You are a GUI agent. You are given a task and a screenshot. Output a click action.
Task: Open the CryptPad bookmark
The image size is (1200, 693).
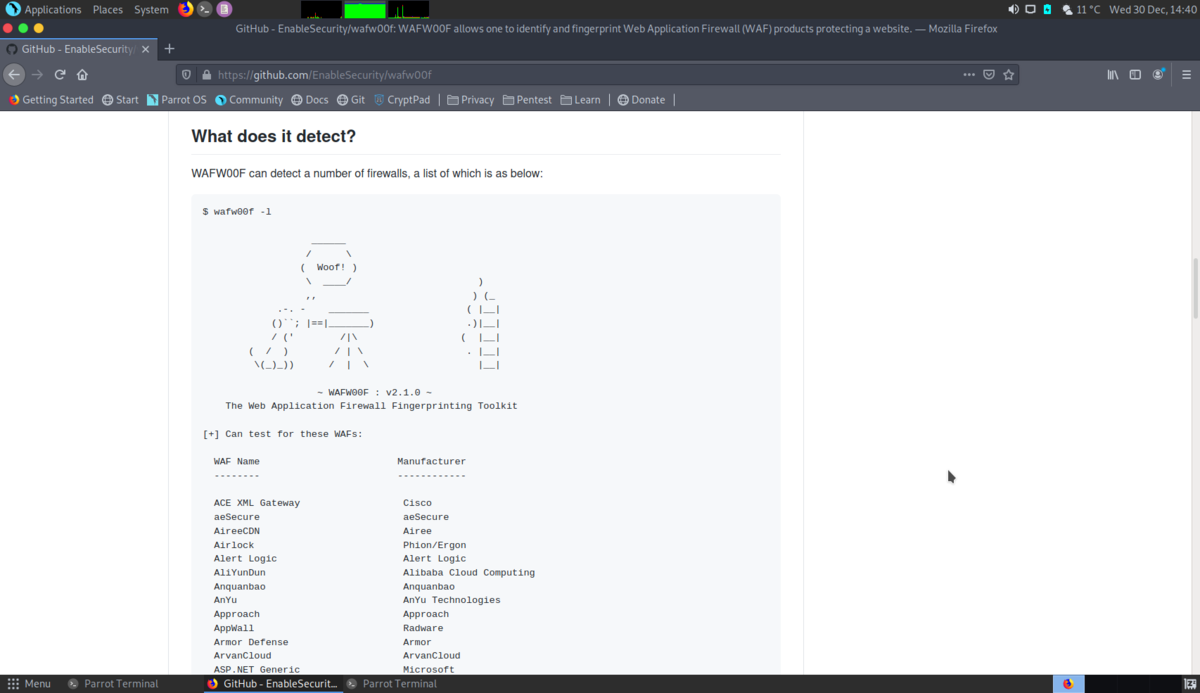tap(402, 100)
